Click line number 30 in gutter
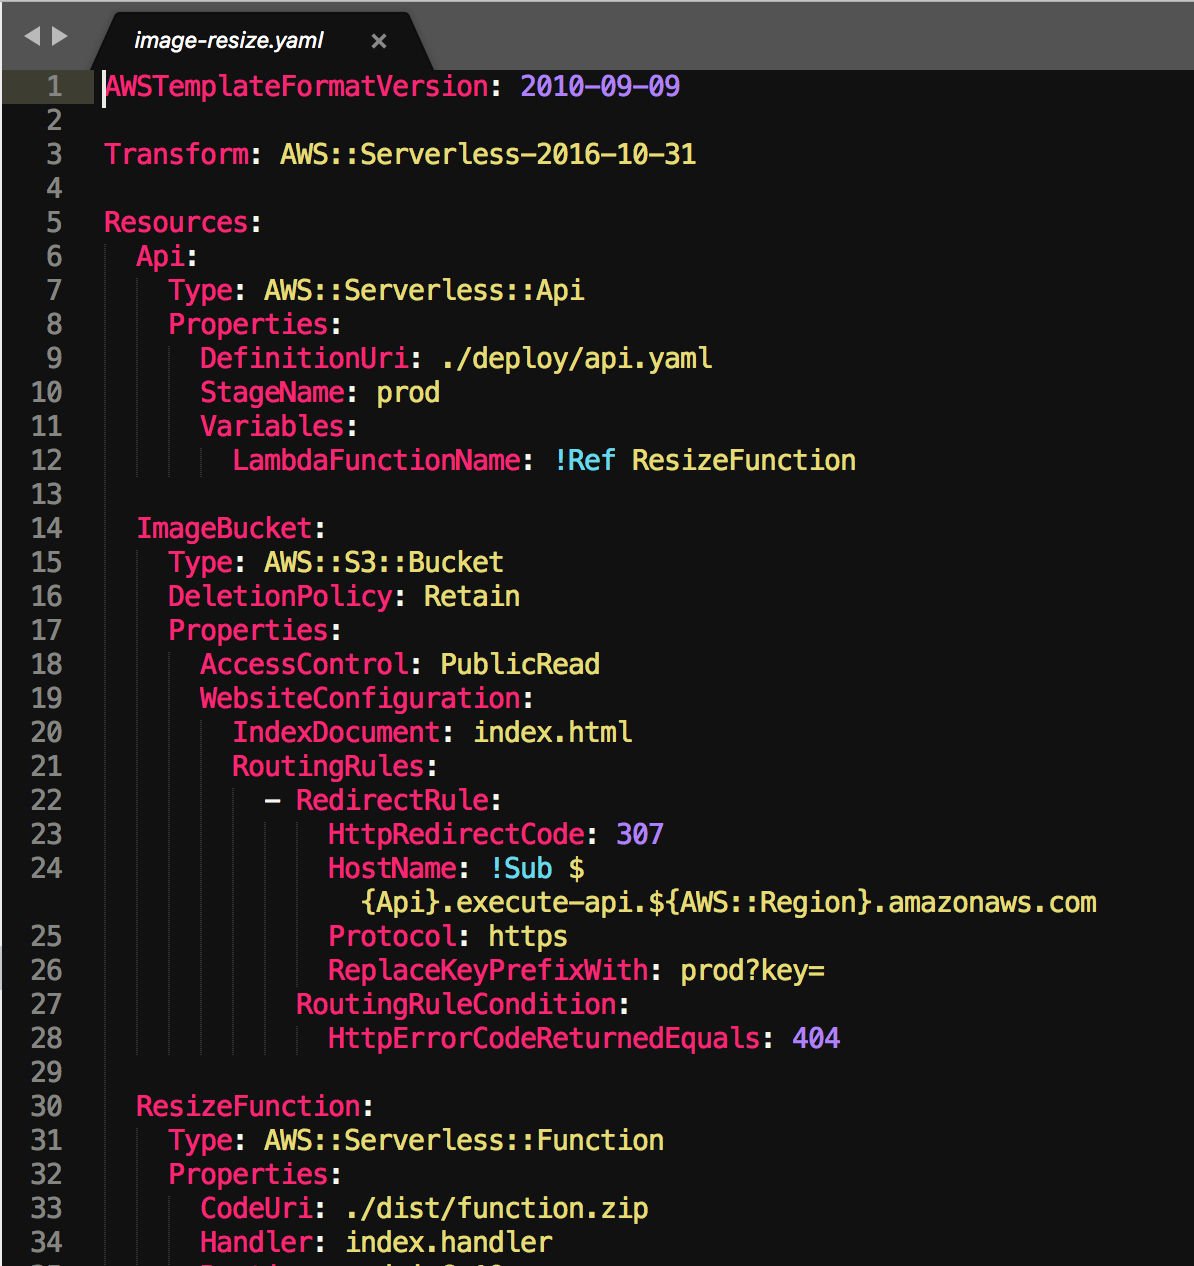The height and width of the screenshot is (1266, 1194). pos(47,1106)
